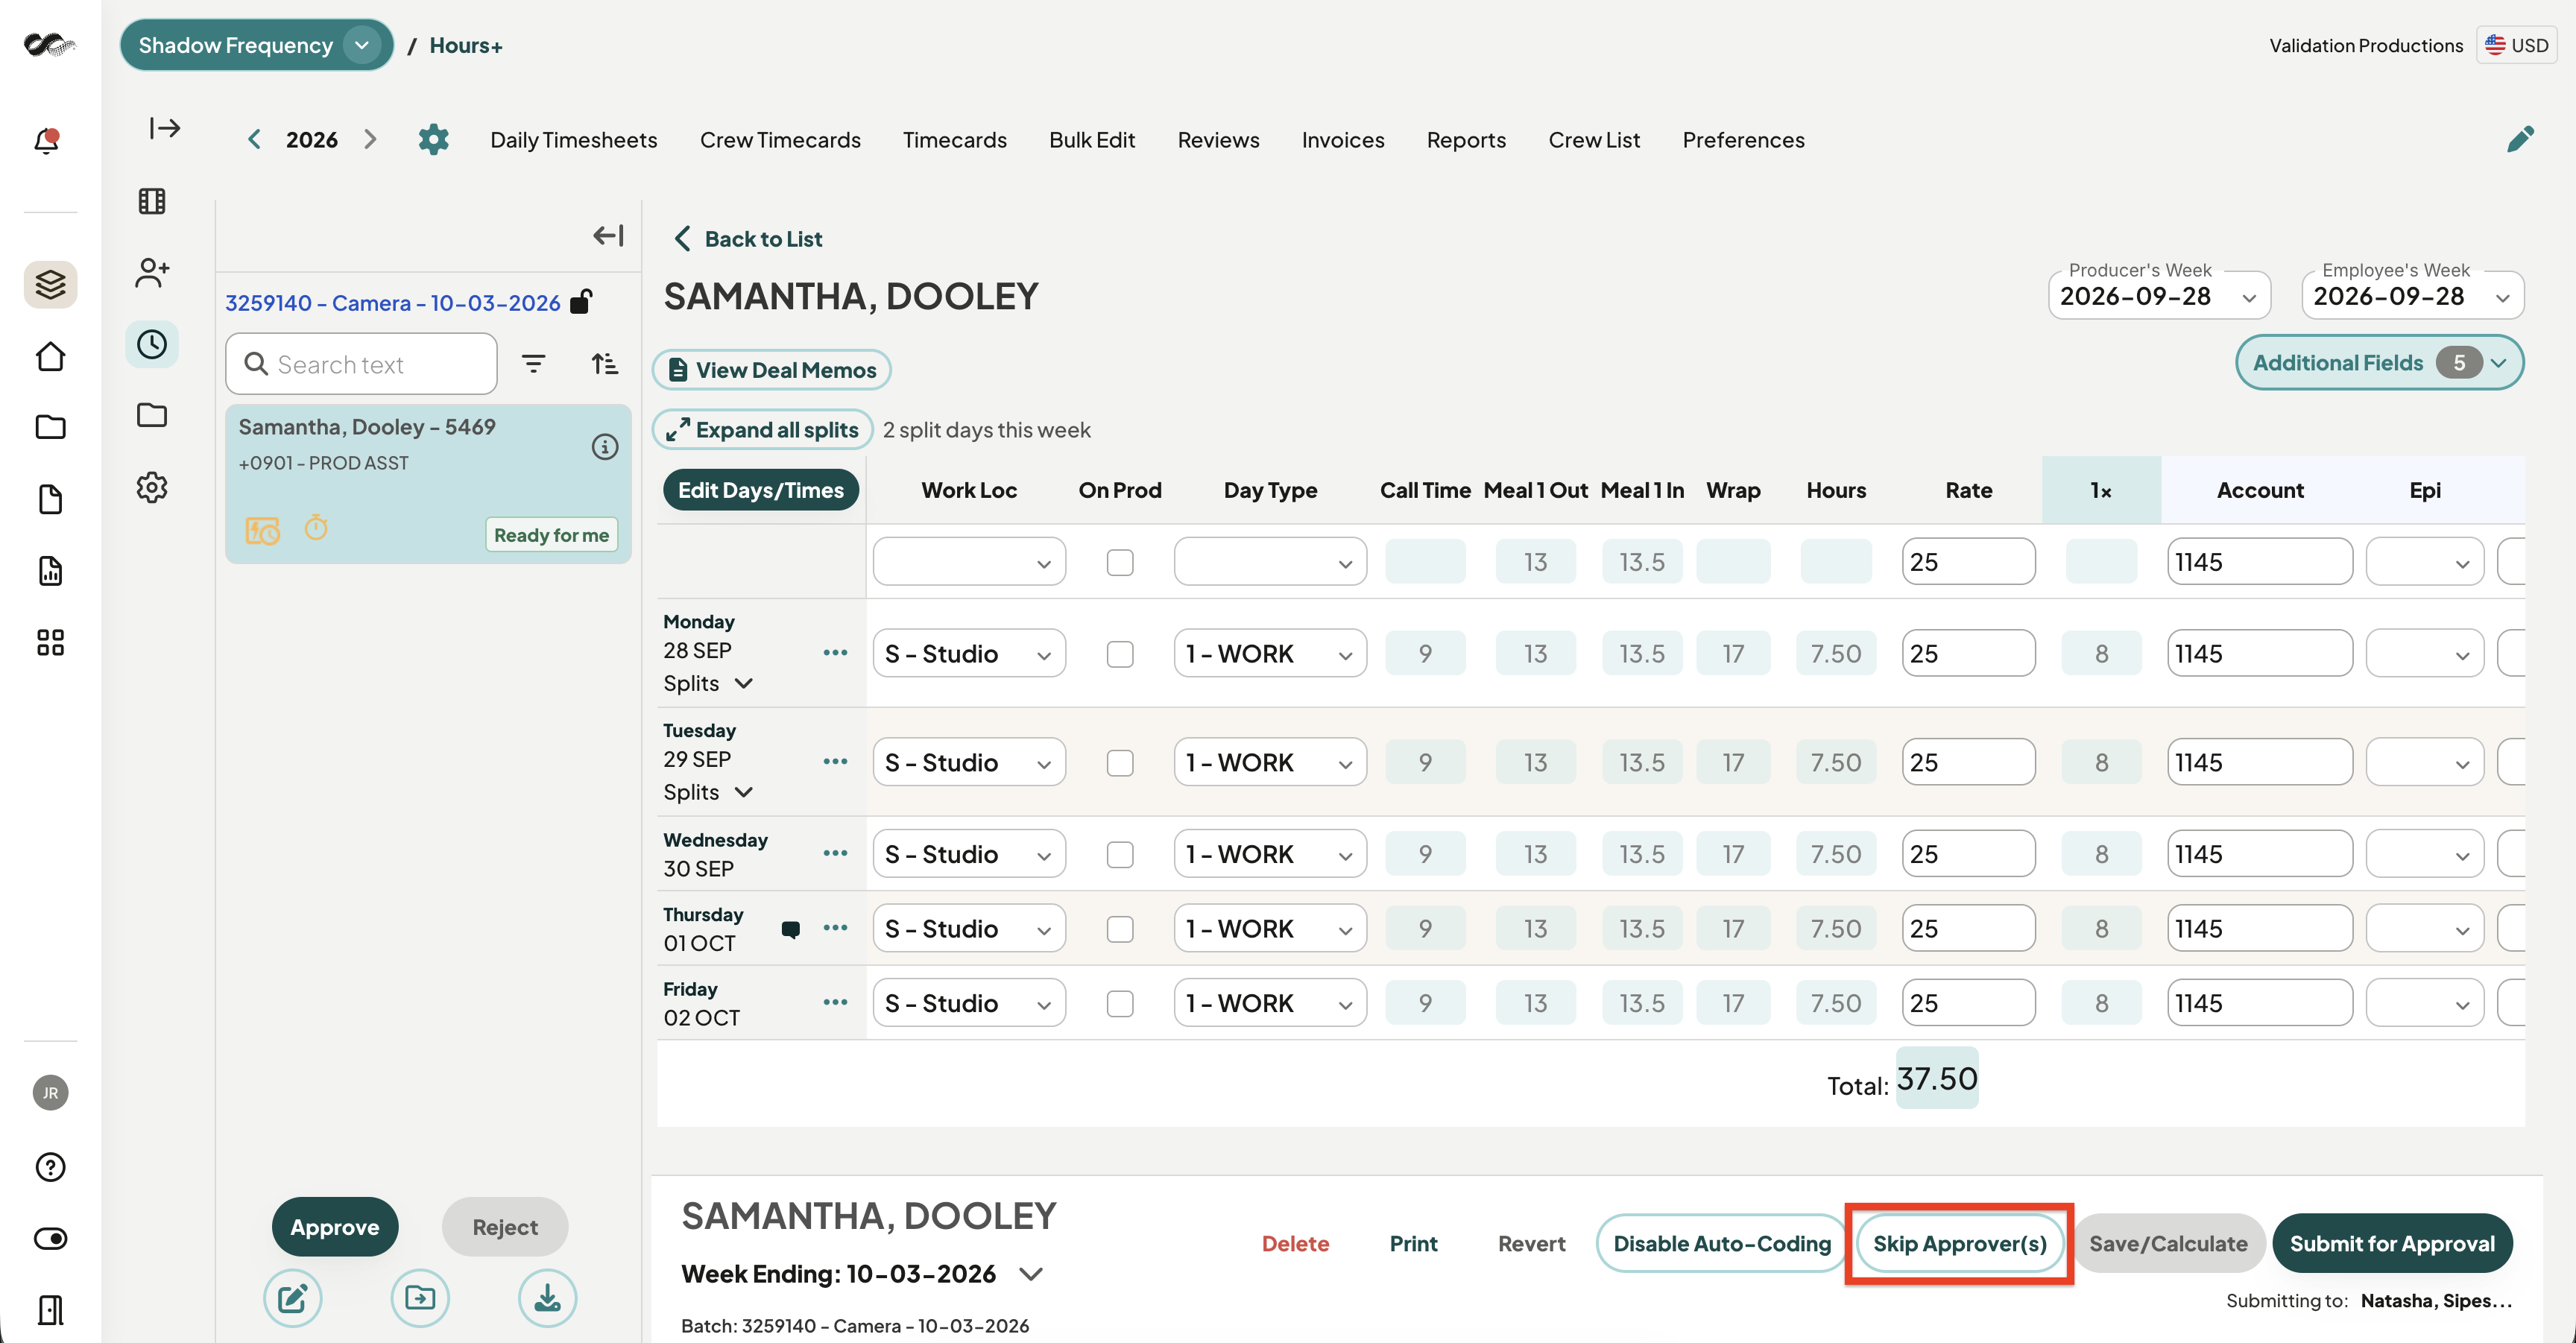Click the sort order icon
Viewport: 2576px width, 1343px height.
pos(604,364)
